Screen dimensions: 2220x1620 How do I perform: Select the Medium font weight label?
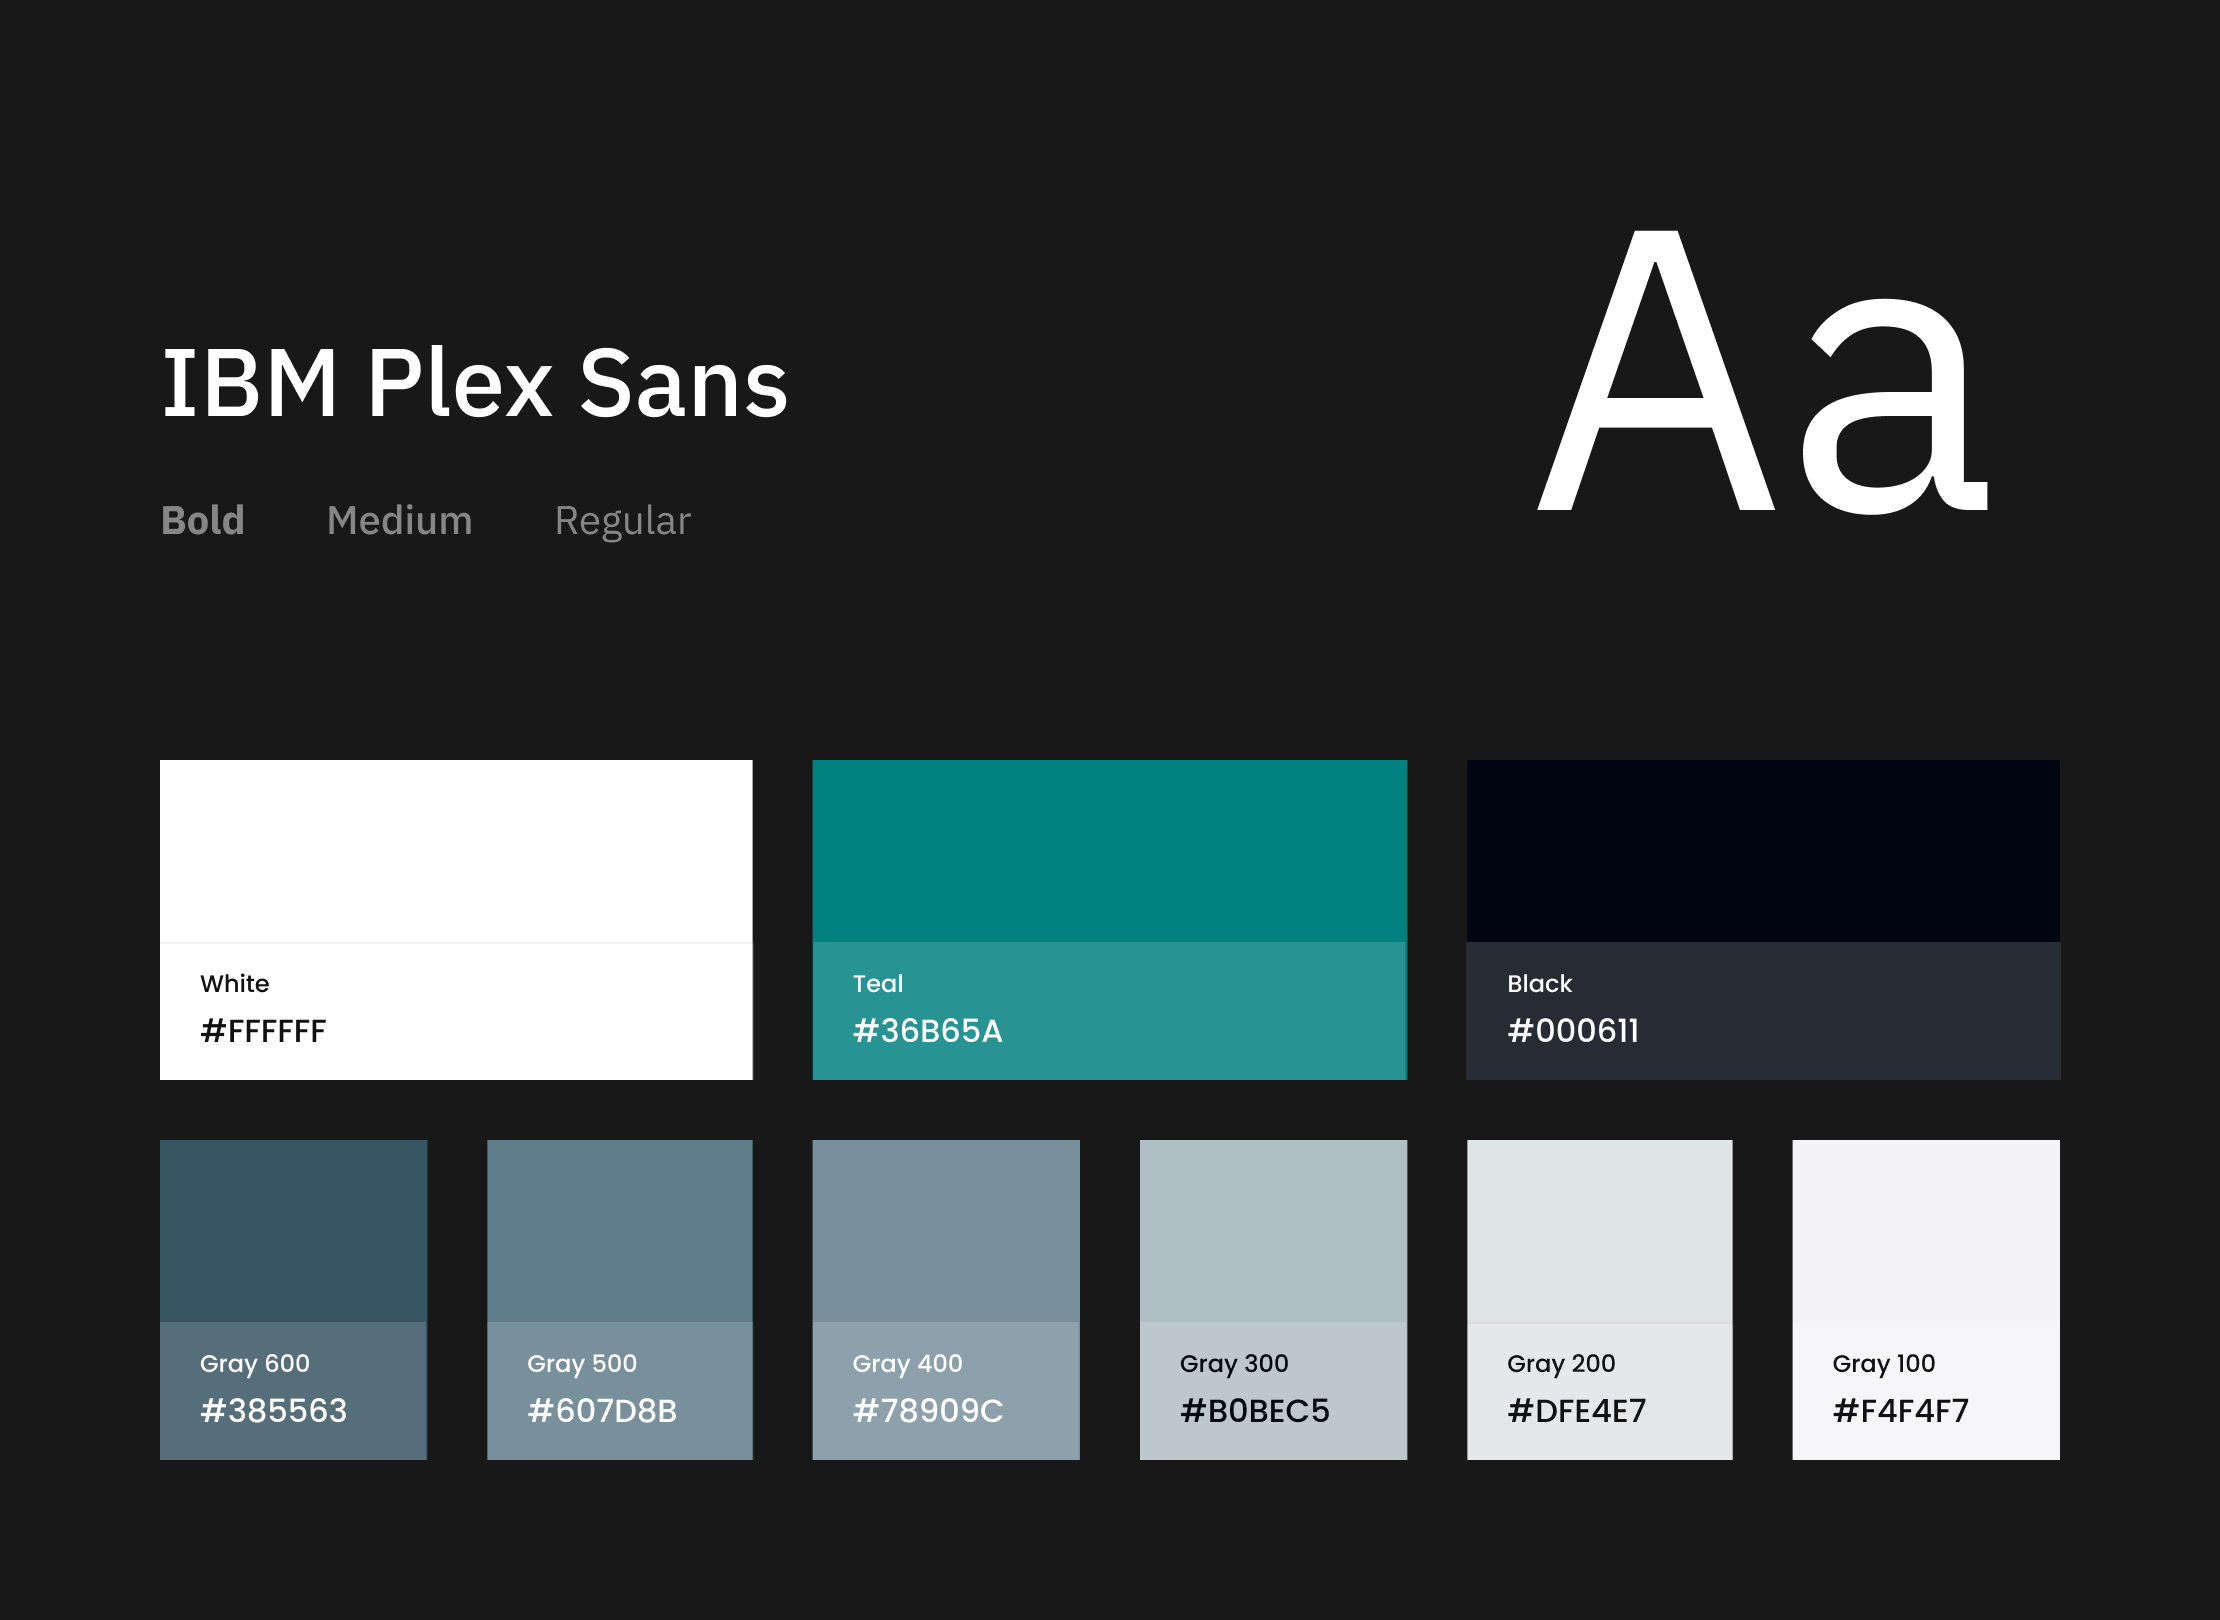click(399, 521)
